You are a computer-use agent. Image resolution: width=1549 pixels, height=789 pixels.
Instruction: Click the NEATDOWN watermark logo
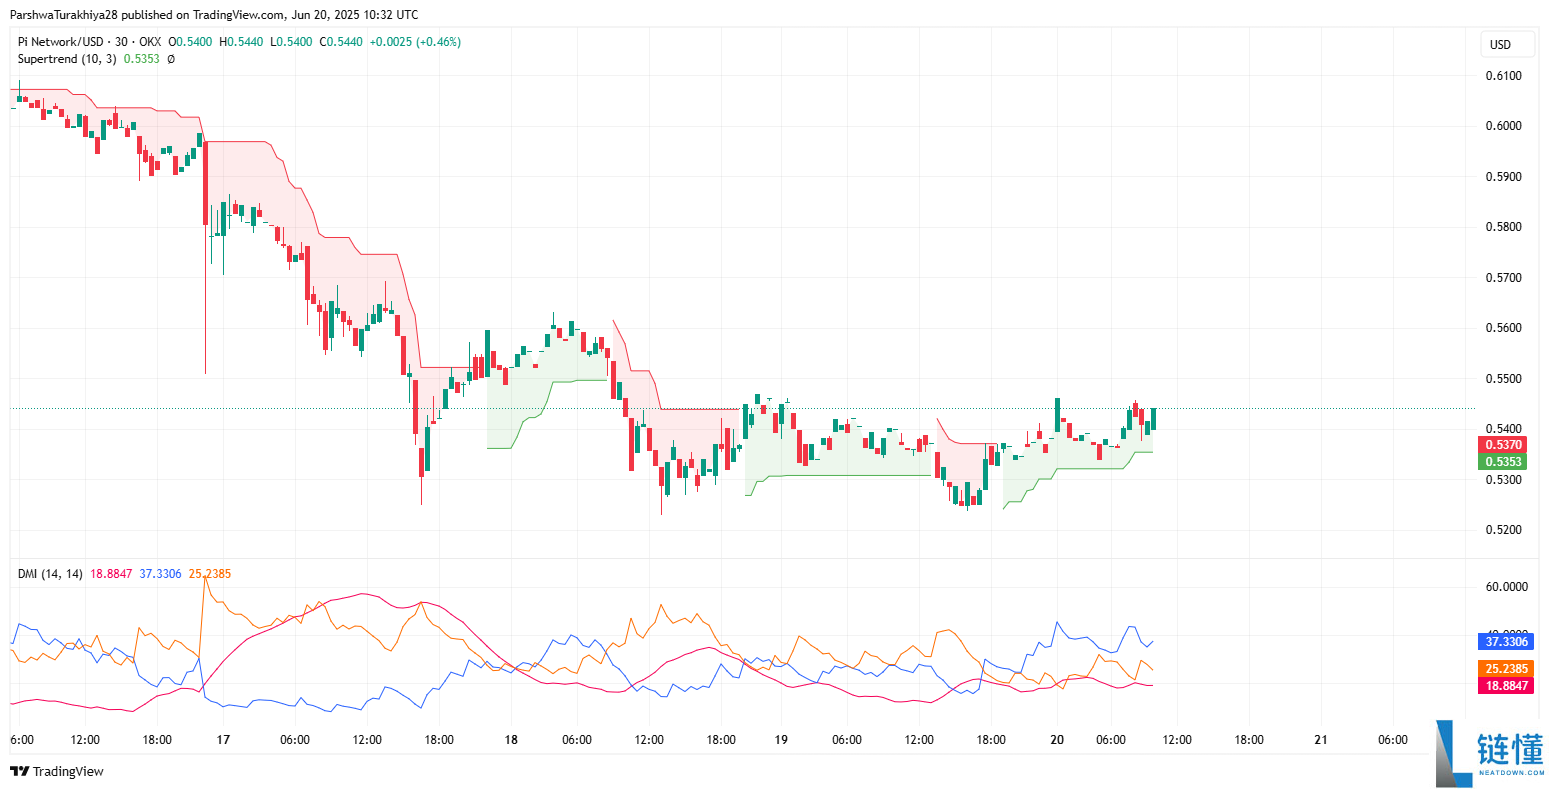click(1488, 752)
